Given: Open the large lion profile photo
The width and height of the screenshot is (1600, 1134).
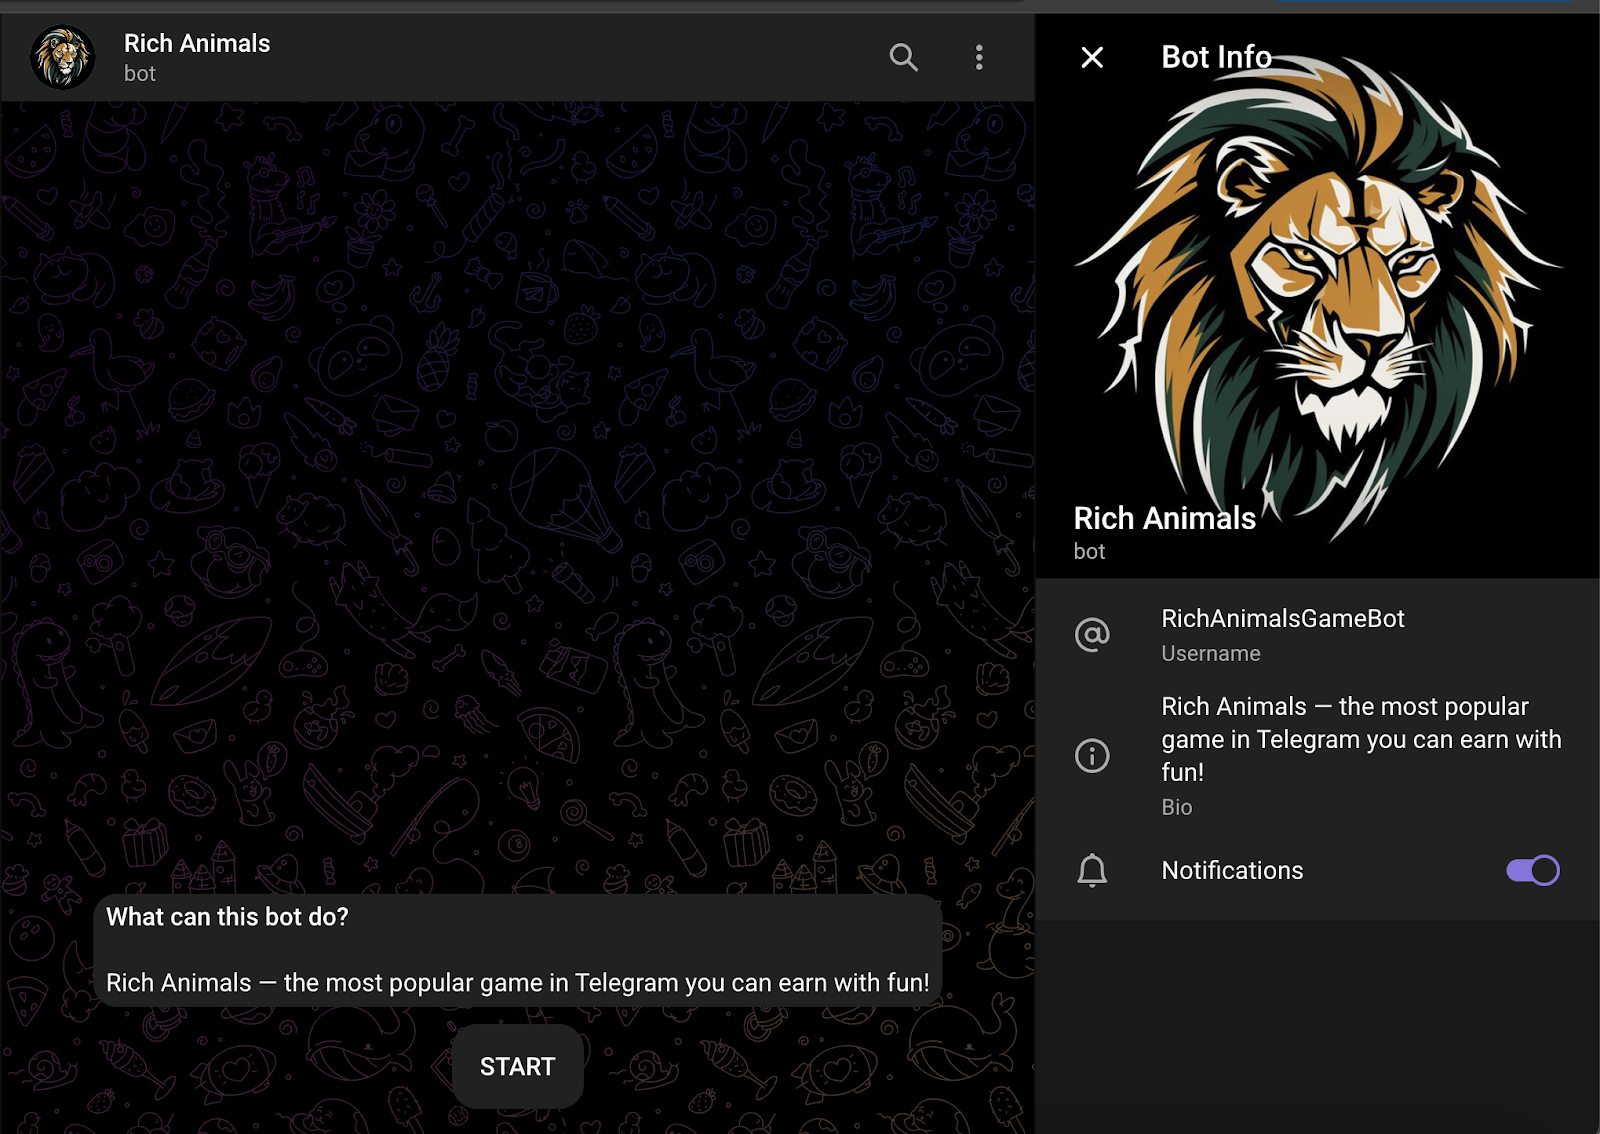Looking at the screenshot, I should coord(1318,296).
